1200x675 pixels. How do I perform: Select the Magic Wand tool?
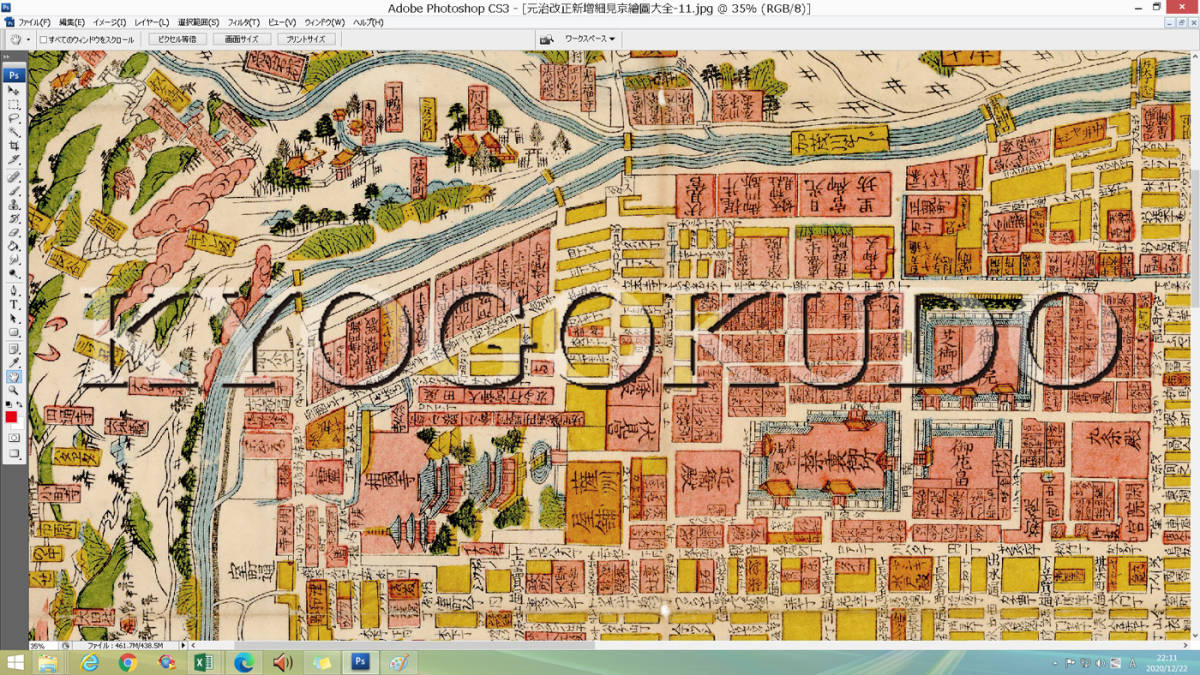[14, 132]
